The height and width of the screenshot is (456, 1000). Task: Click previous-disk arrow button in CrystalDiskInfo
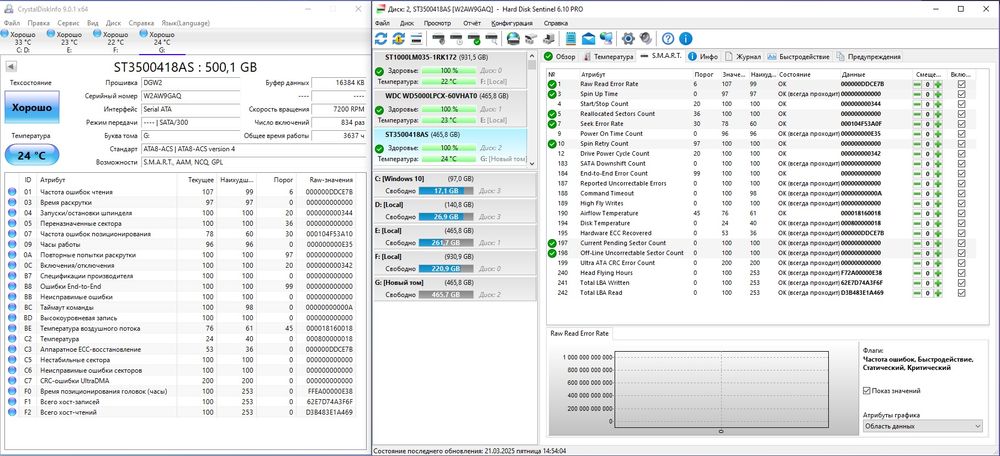tap(11, 67)
